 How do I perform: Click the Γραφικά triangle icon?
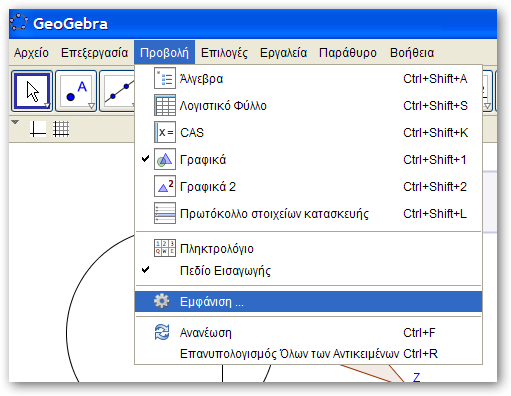[x=165, y=159]
